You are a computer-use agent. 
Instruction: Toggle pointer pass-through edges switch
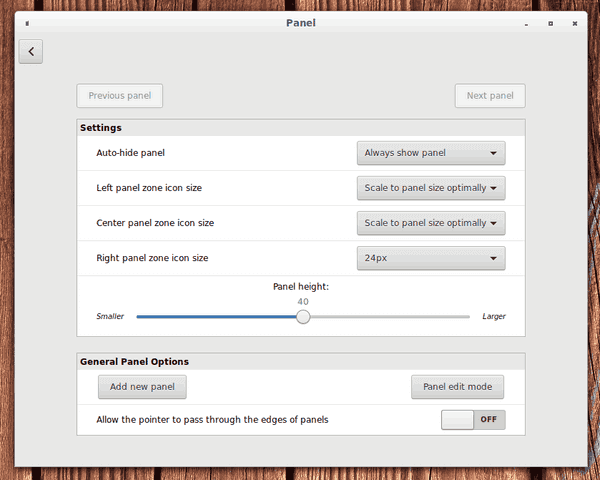coord(473,420)
